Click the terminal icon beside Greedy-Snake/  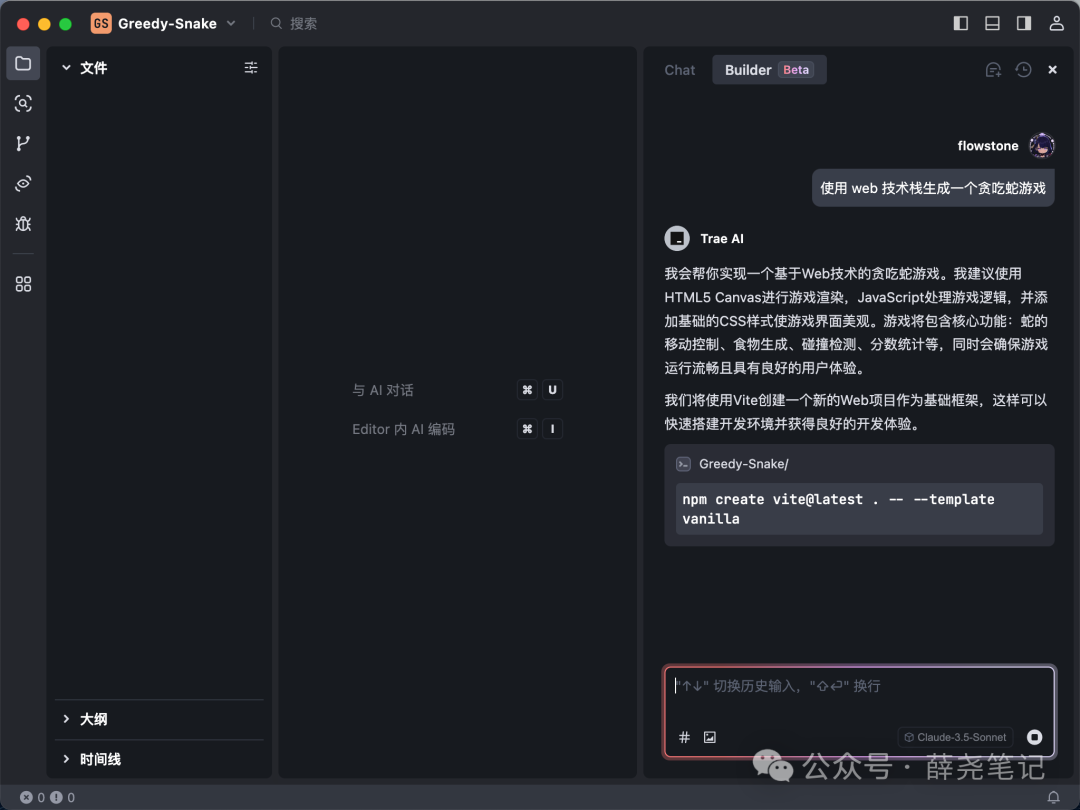[683, 464]
